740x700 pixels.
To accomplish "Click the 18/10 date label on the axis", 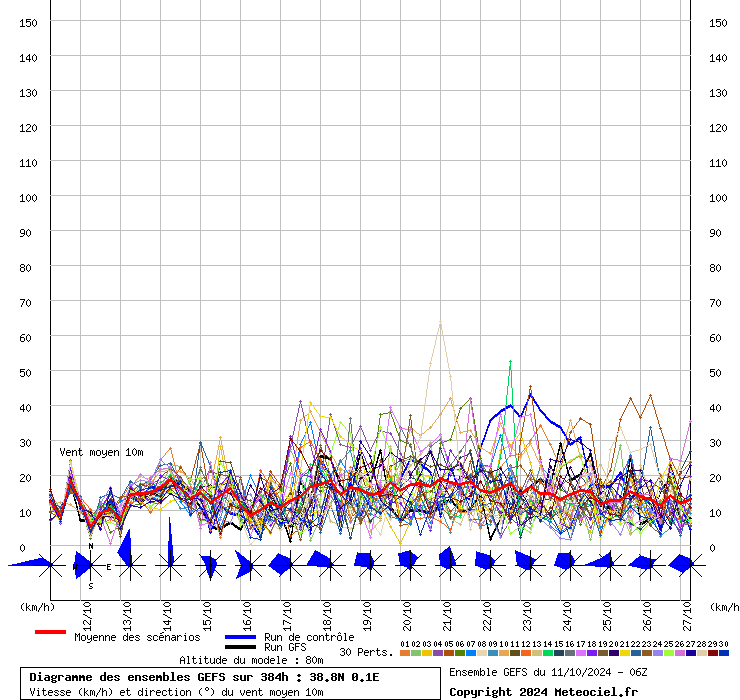I will click(x=327, y=612).
